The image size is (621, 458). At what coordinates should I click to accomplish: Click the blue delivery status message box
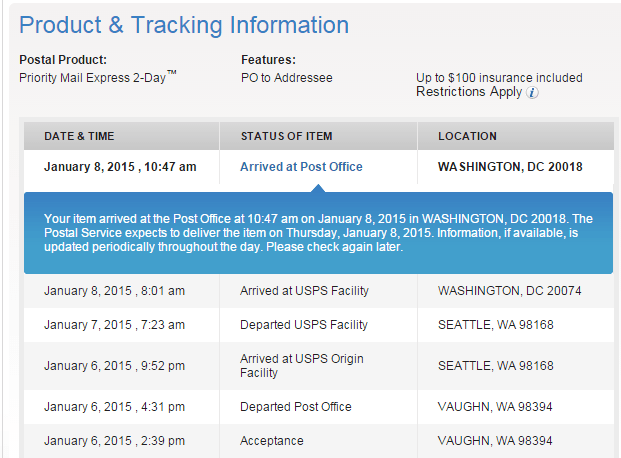click(x=318, y=232)
